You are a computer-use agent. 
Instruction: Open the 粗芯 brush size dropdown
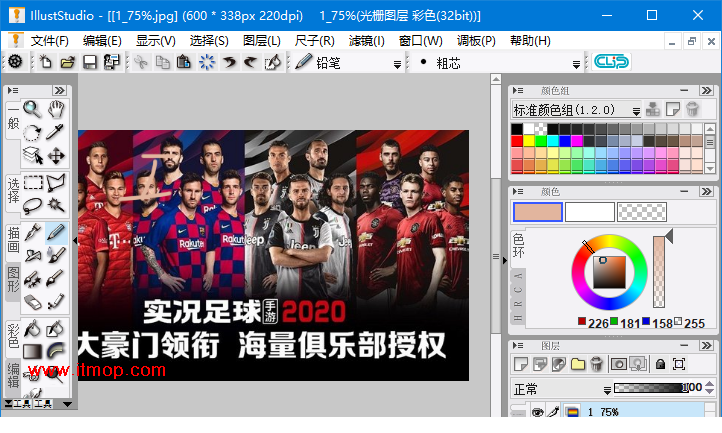pos(576,64)
